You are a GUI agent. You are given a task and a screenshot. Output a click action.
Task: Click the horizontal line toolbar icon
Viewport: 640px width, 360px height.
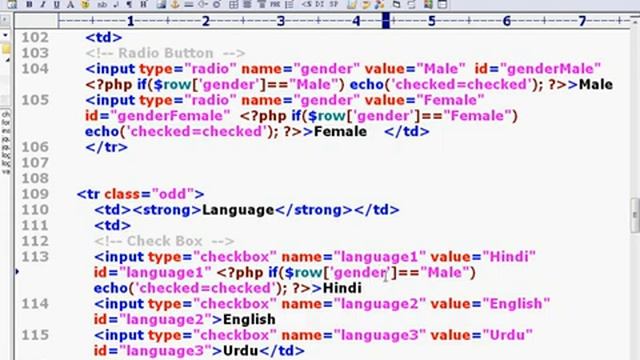coord(189,4)
